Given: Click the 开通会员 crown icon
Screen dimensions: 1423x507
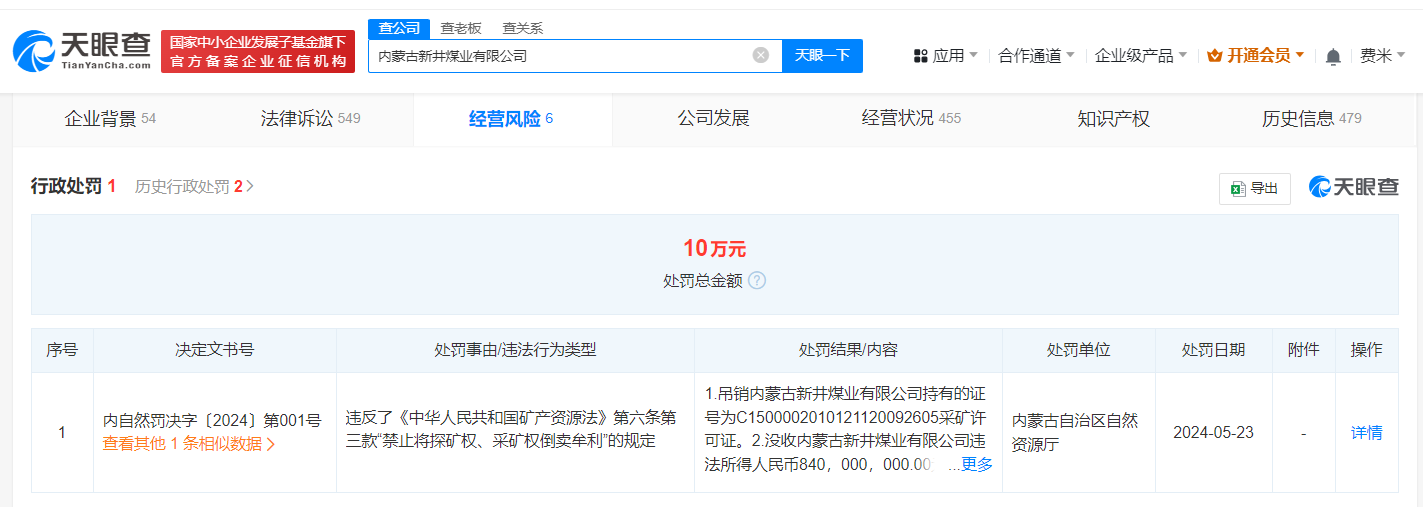Looking at the screenshot, I should pos(1215,56).
